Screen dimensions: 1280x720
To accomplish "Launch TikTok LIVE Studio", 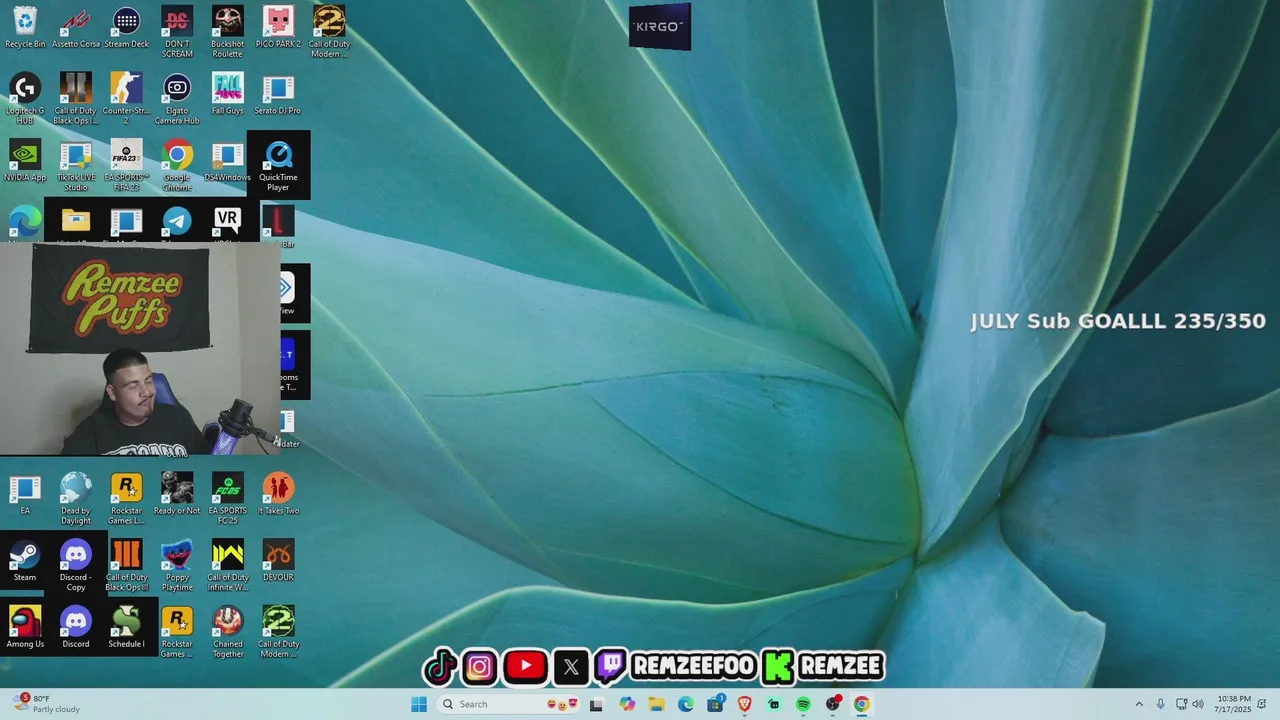I will (76, 165).
